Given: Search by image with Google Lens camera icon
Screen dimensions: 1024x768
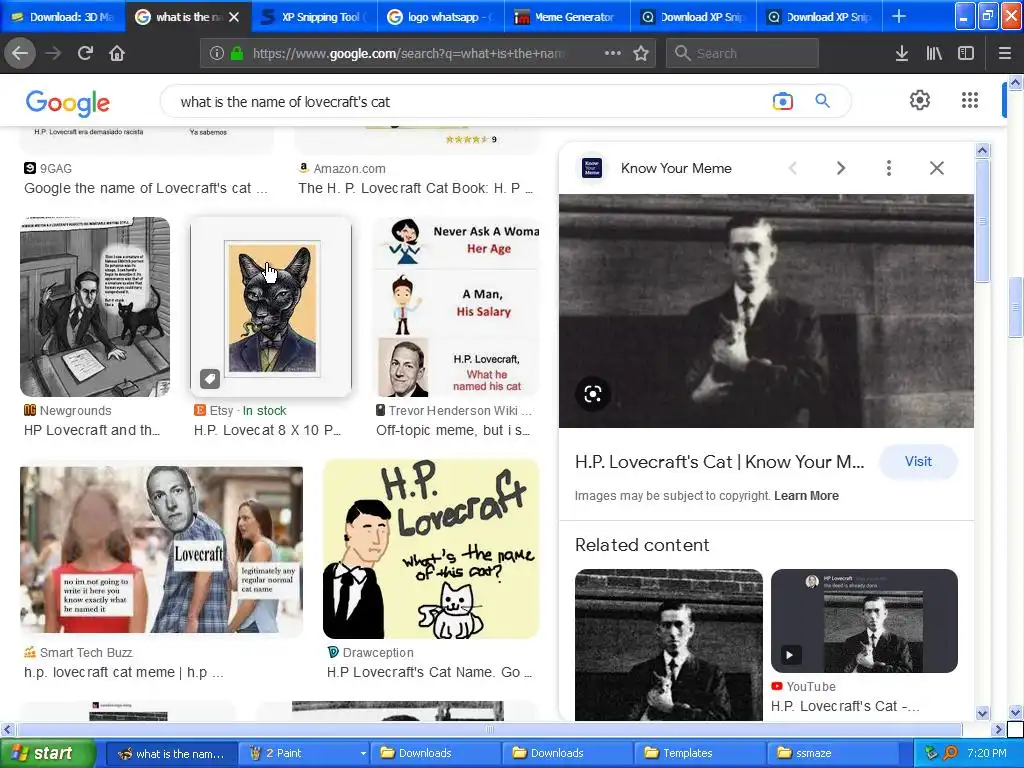Looking at the screenshot, I should [782, 101].
